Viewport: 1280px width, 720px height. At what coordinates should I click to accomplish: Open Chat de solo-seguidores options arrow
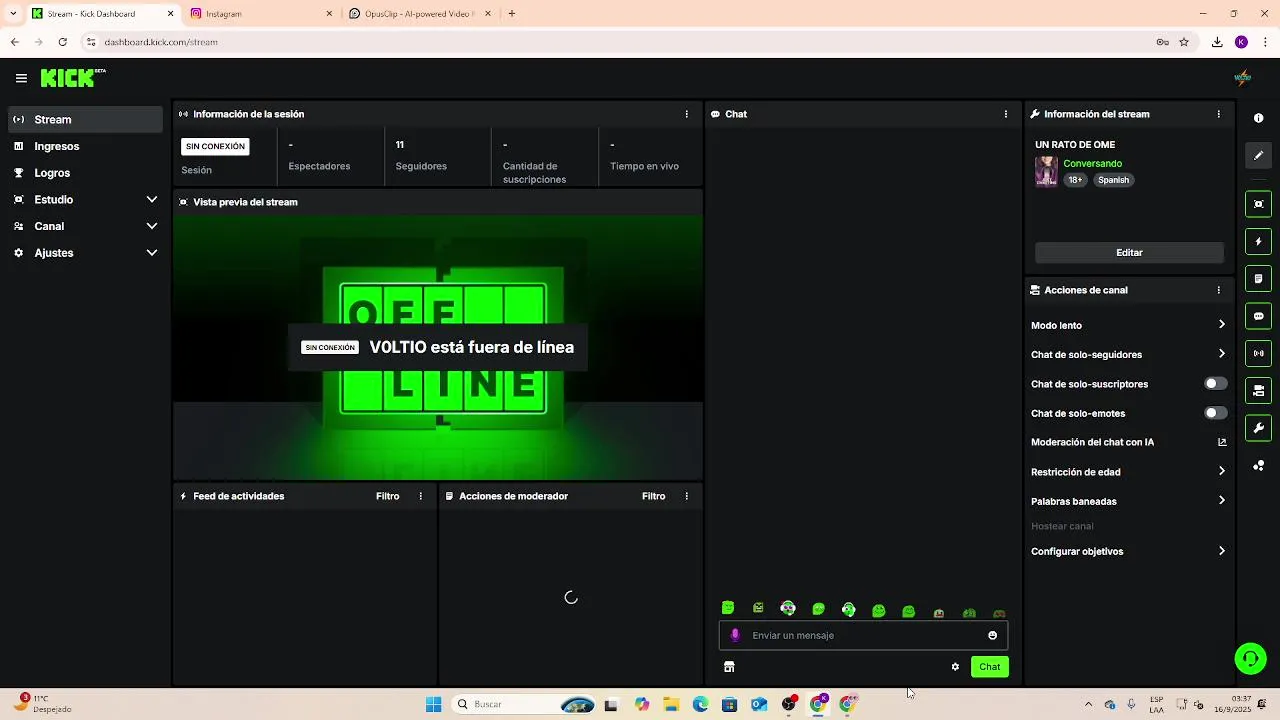(x=1221, y=354)
